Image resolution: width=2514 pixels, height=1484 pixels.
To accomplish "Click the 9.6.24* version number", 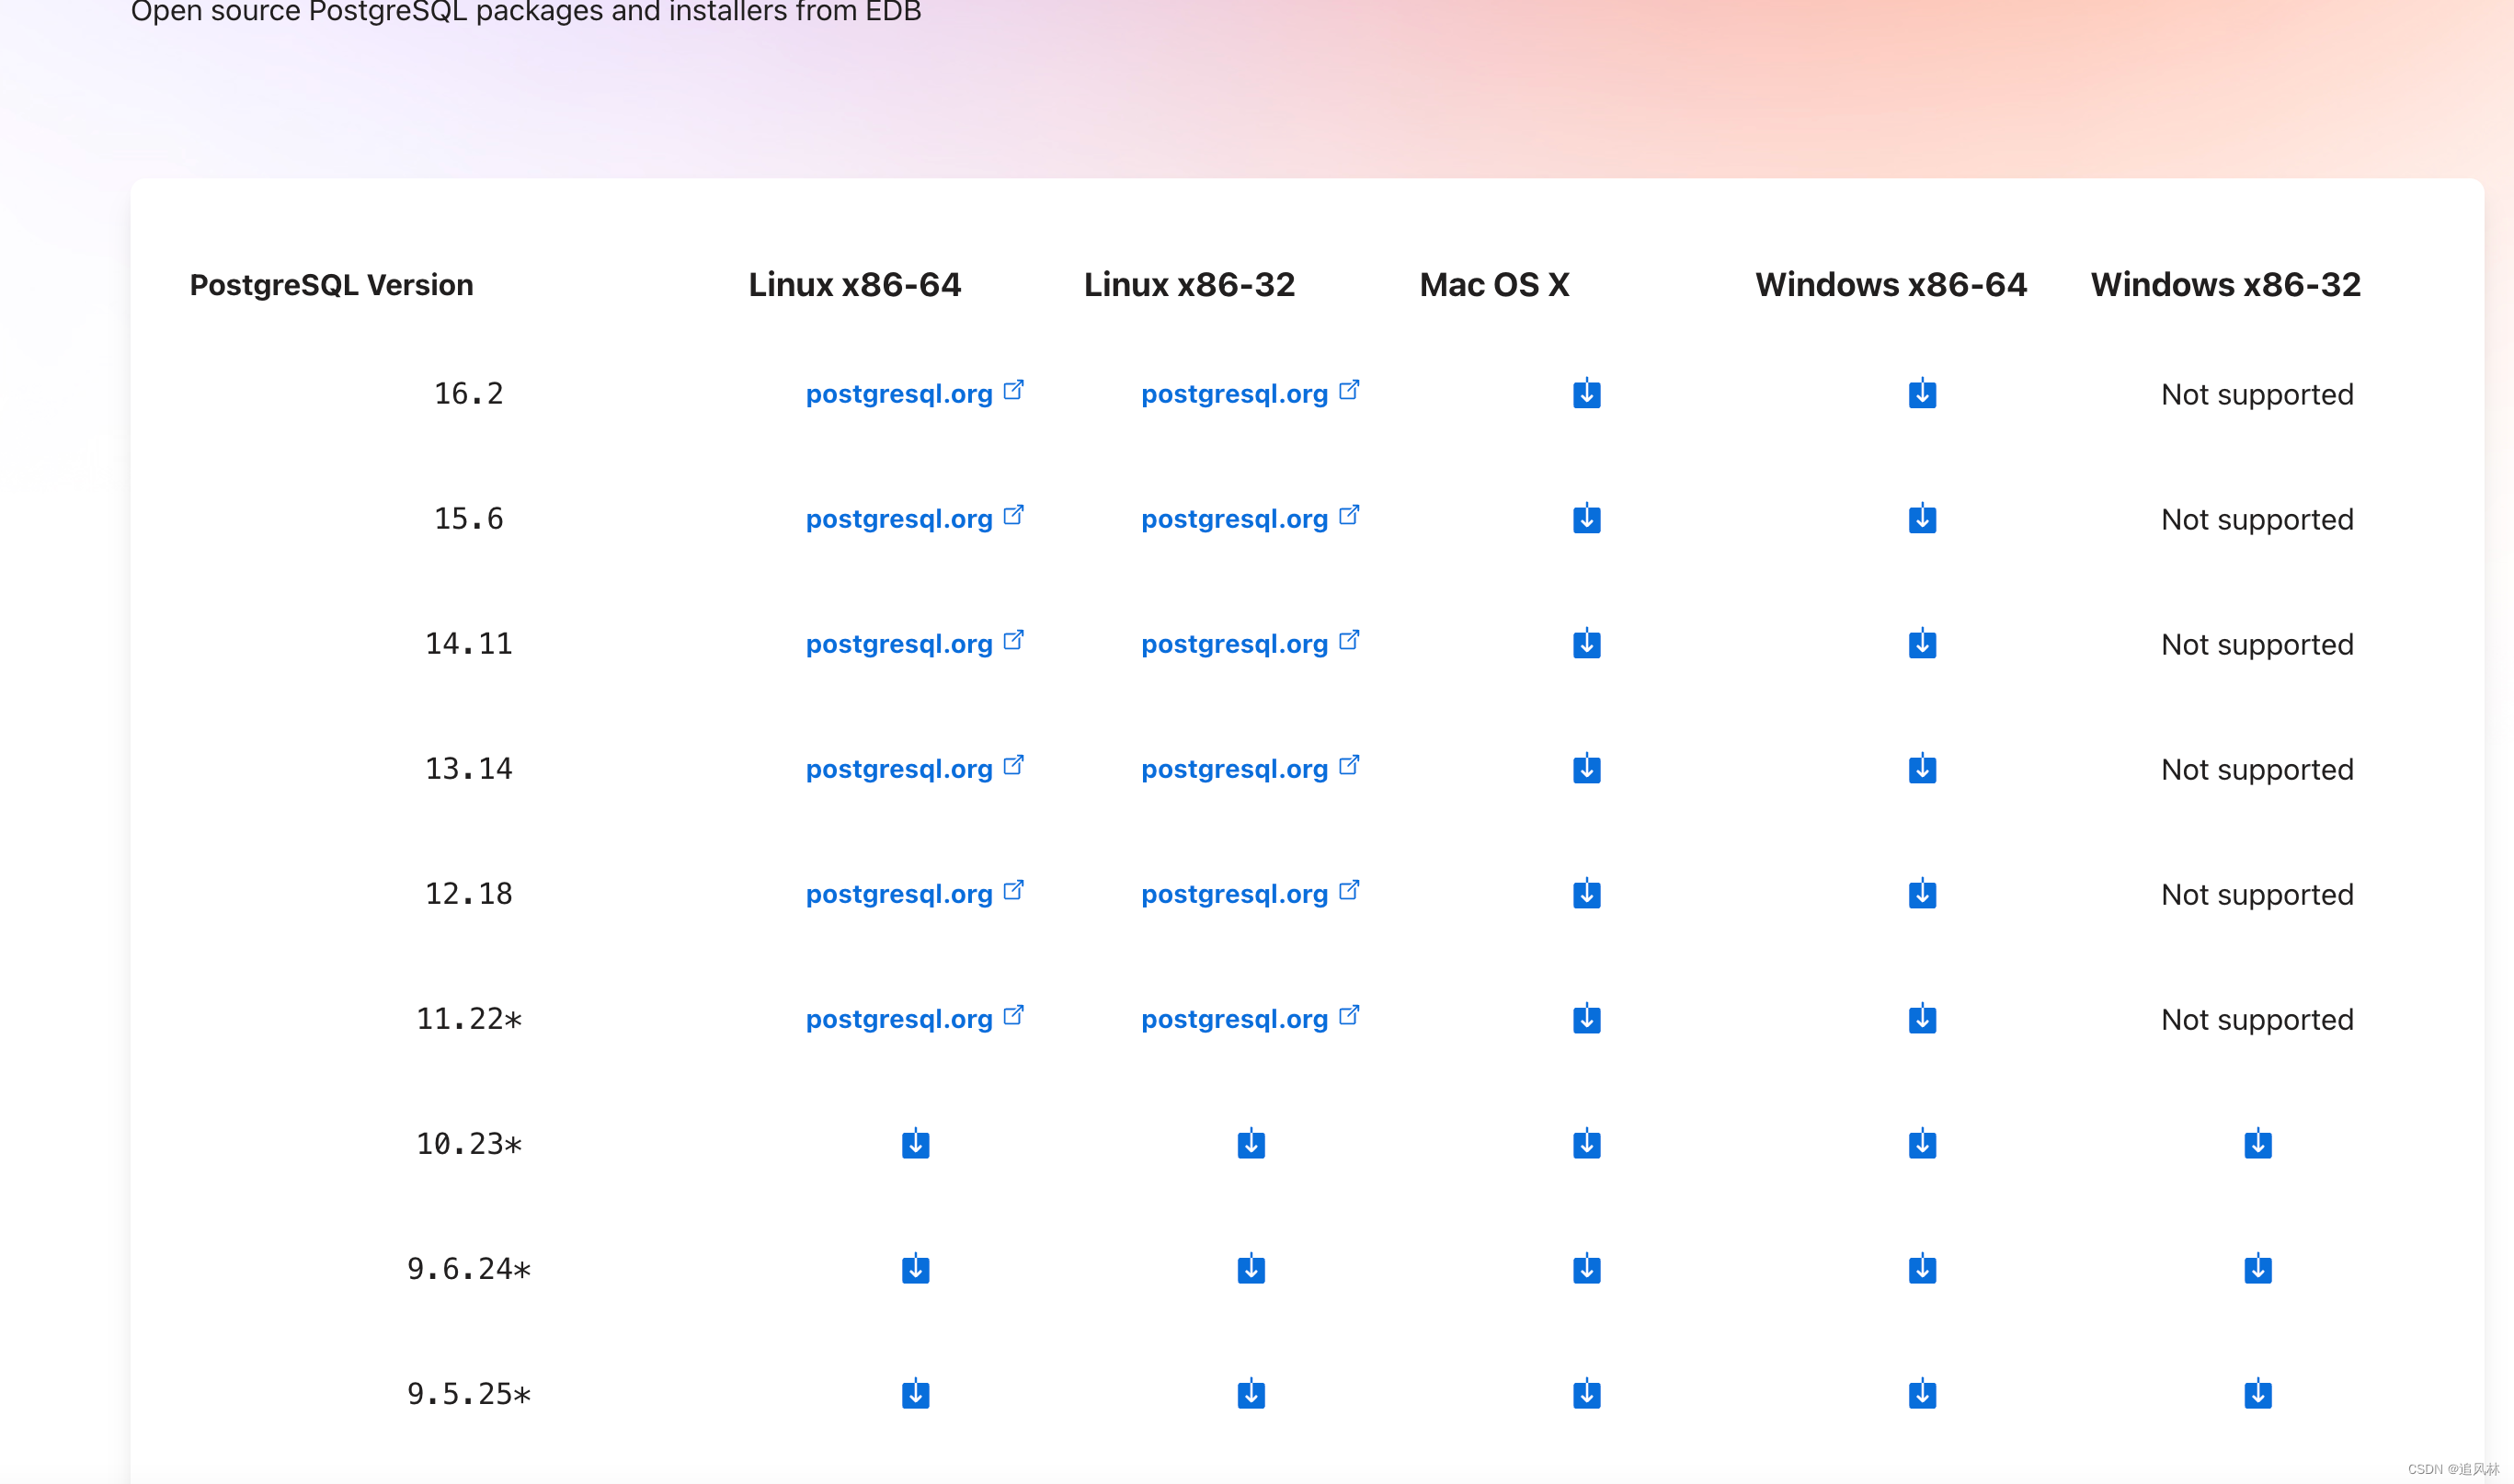I will tap(468, 1269).
